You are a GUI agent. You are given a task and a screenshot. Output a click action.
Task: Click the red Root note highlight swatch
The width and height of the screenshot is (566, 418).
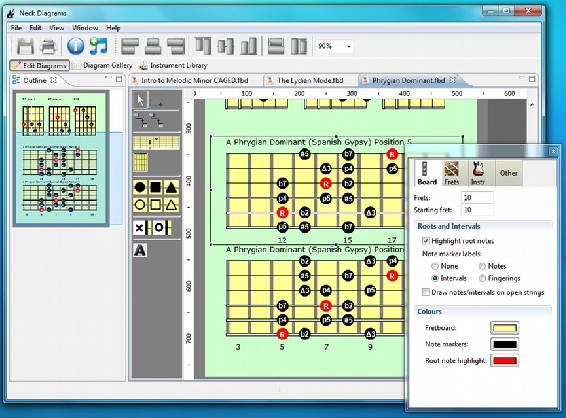click(x=505, y=360)
